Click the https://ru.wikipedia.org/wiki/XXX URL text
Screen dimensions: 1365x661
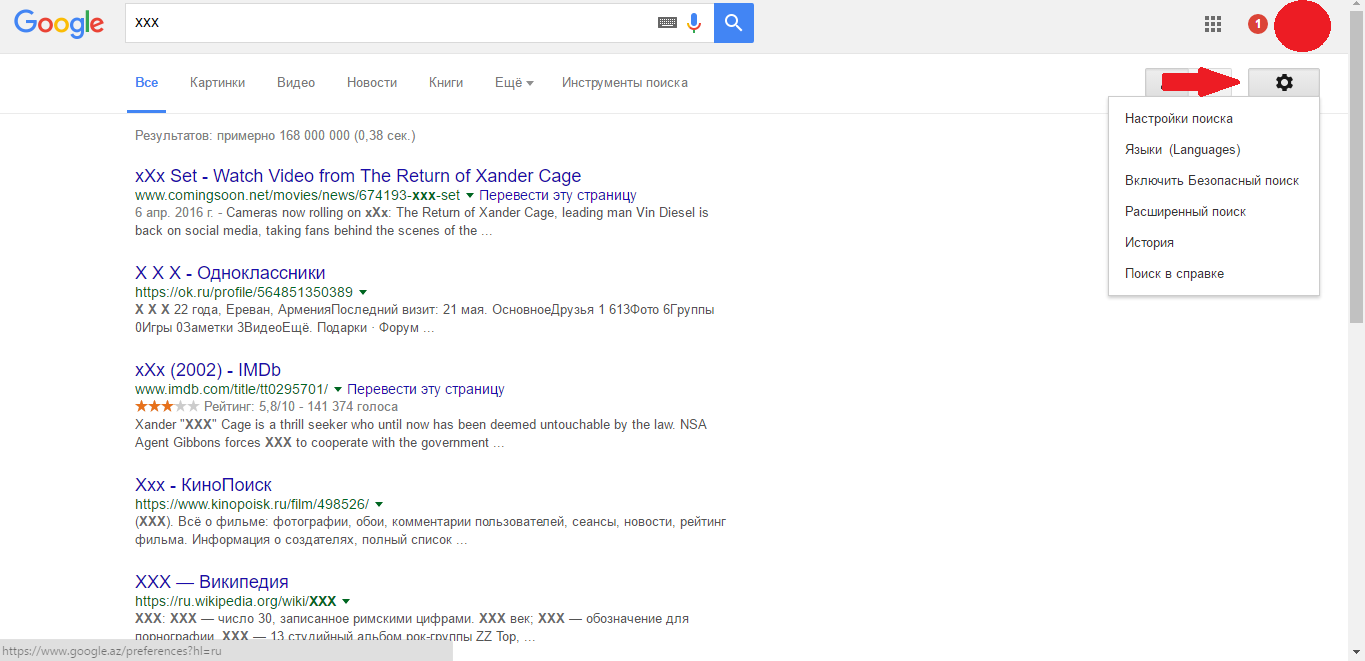(x=236, y=601)
